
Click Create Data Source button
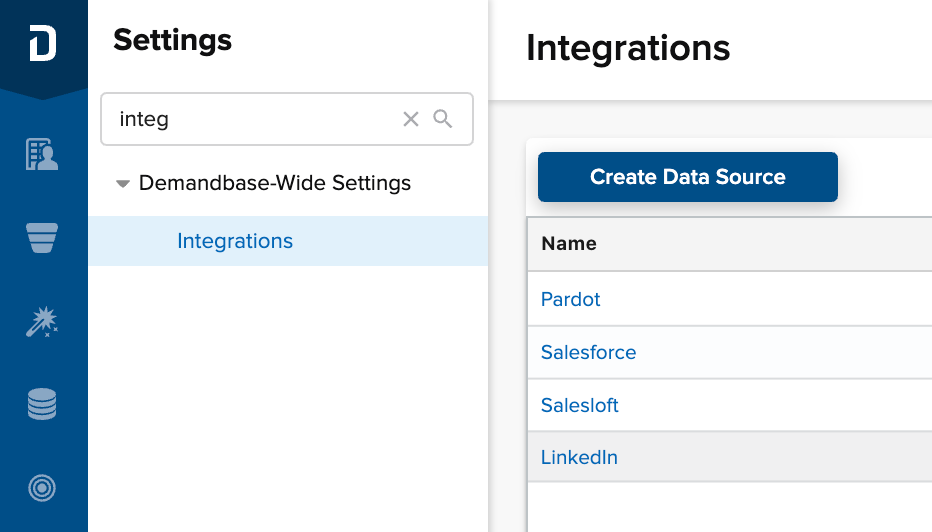point(688,177)
